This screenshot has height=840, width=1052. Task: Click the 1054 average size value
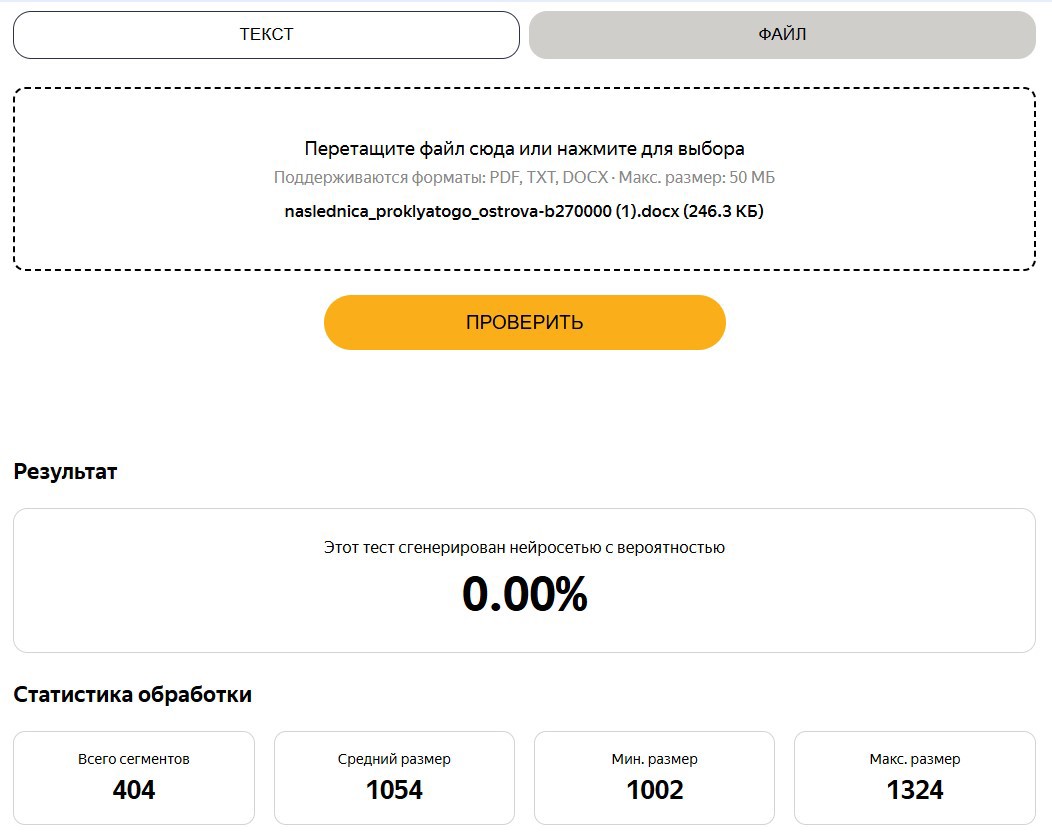[394, 790]
